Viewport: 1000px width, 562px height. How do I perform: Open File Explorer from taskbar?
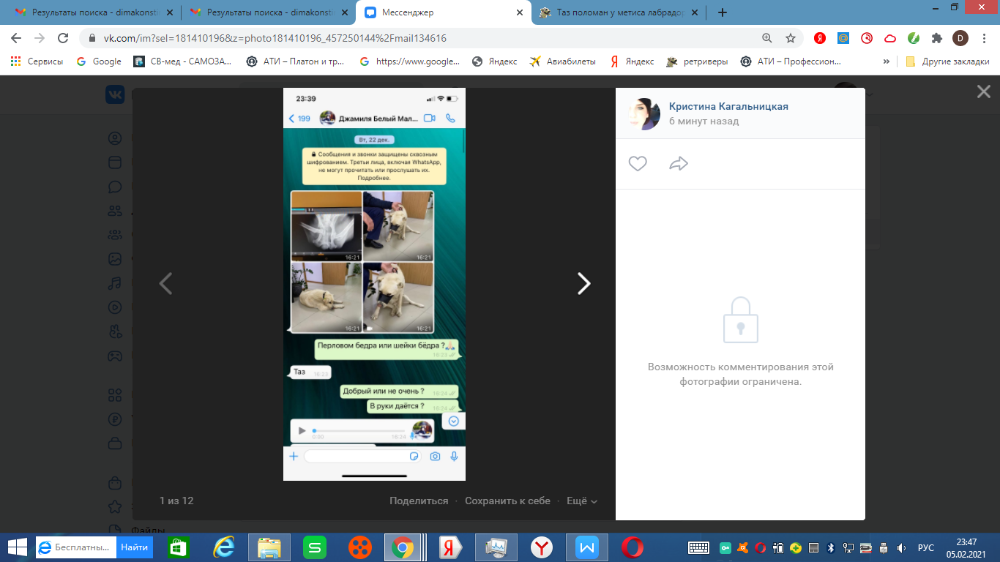pos(269,547)
